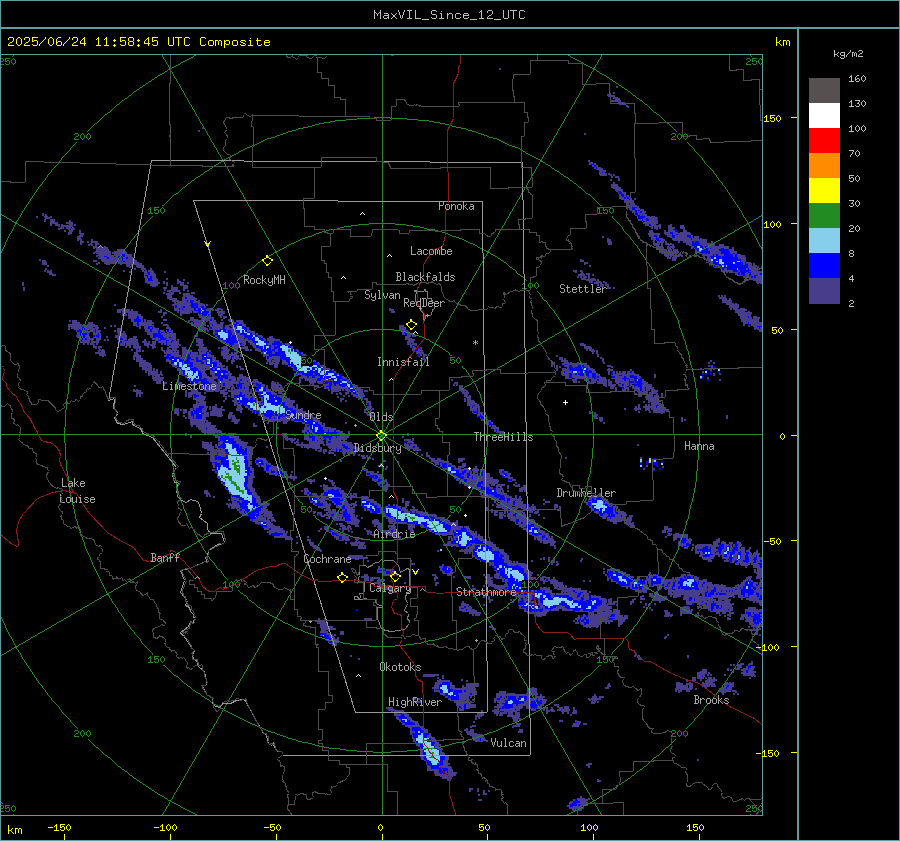
Task: Click the Vulcan label
Action: (509, 743)
